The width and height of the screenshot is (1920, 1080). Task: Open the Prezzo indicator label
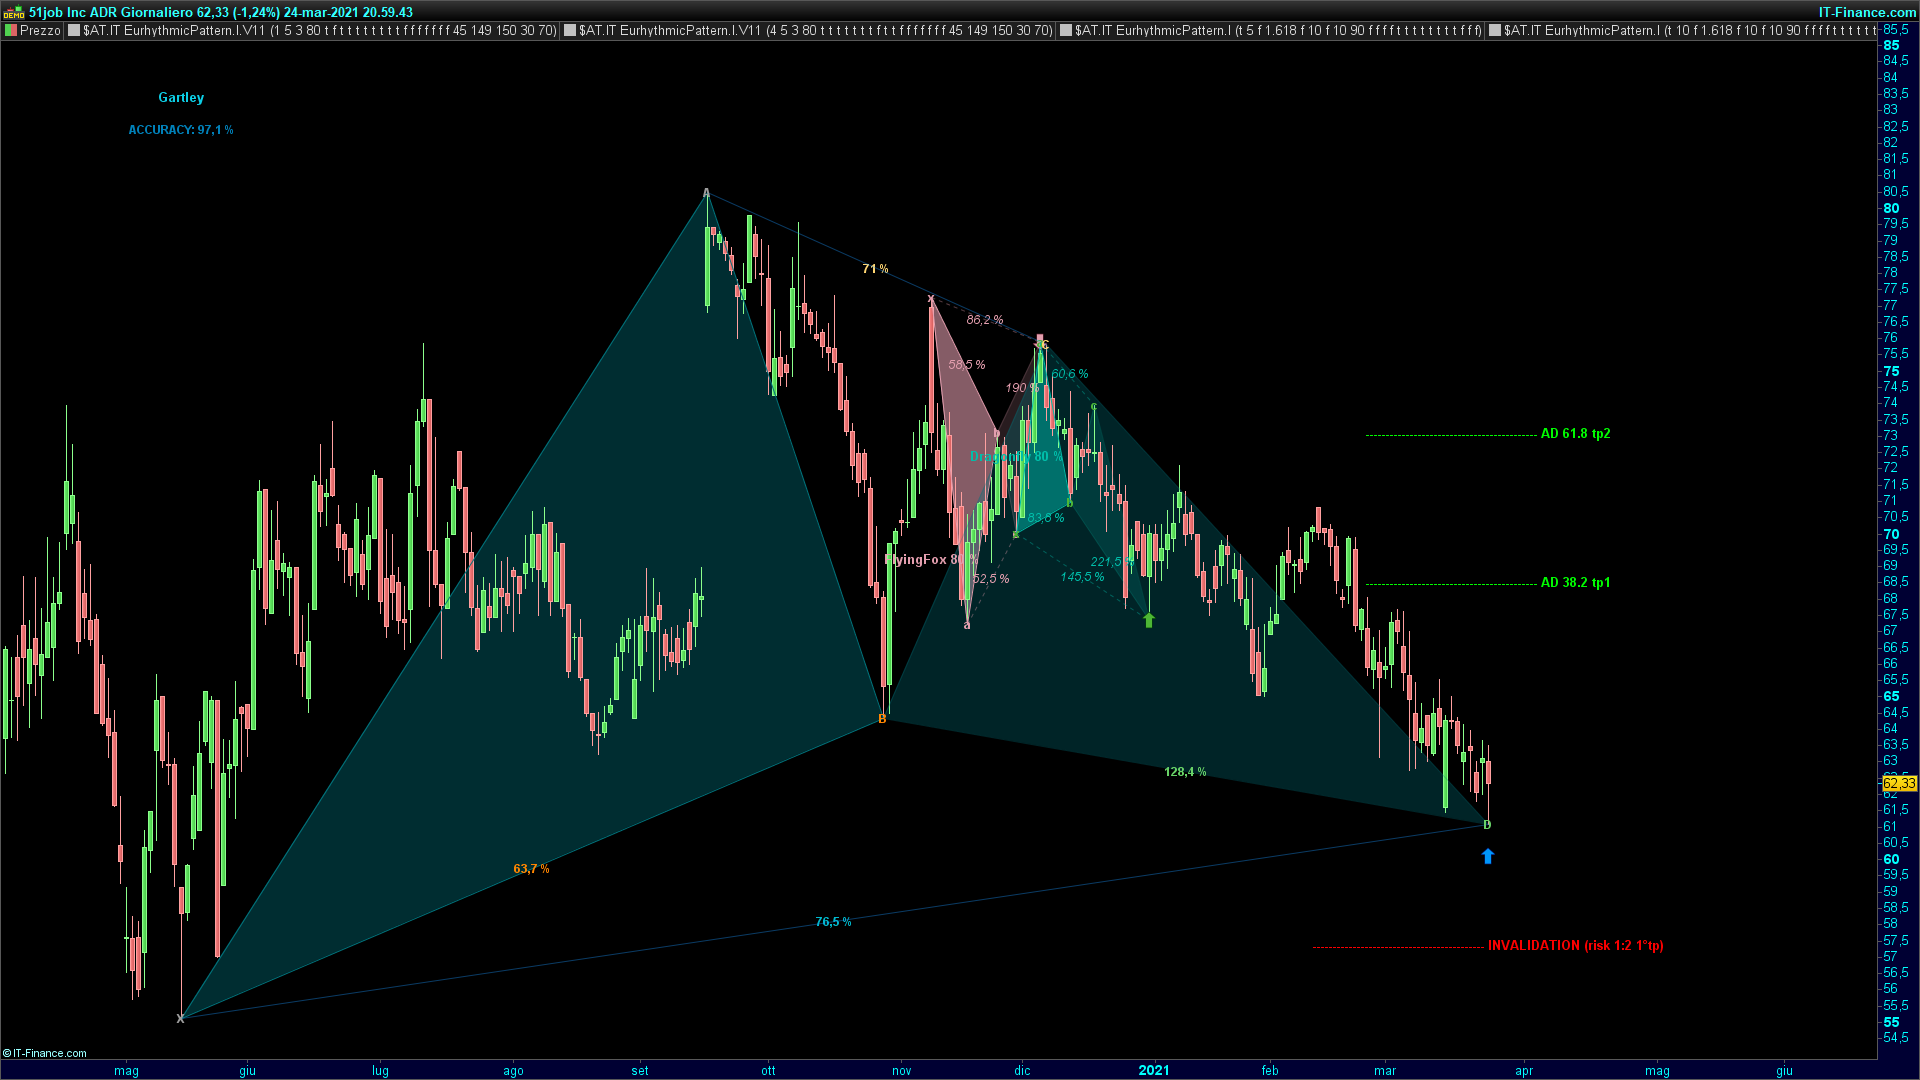(x=40, y=31)
